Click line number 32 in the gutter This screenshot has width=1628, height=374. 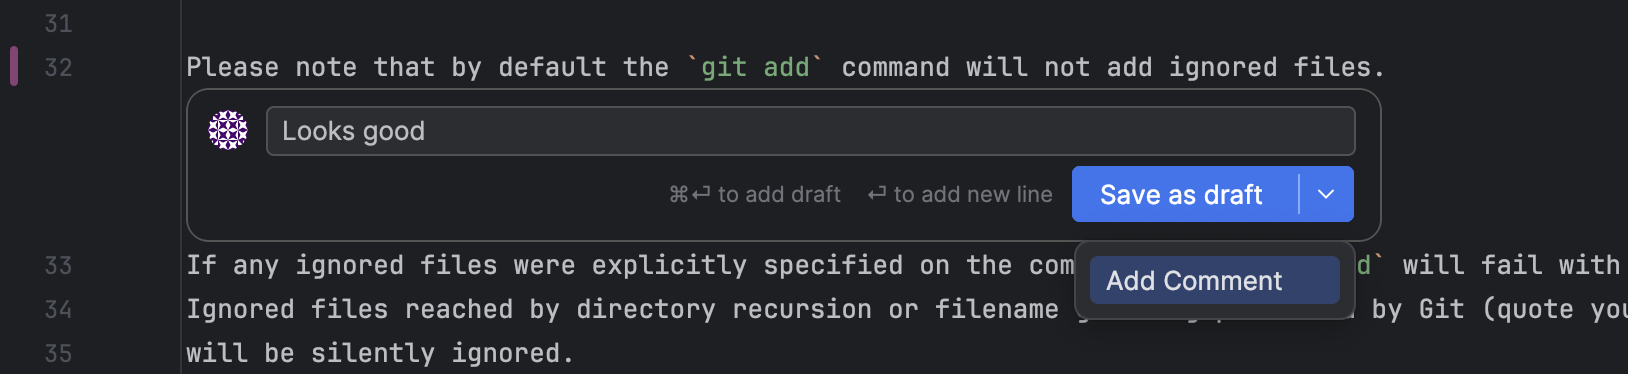tap(58, 67)
